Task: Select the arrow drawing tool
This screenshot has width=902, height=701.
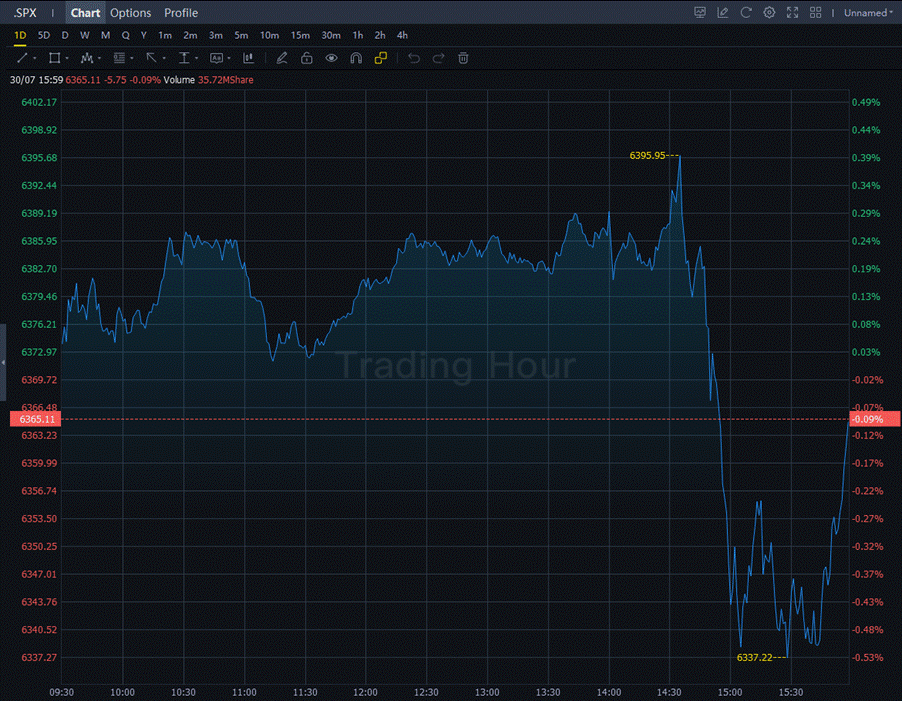Action: coord(151,58)
